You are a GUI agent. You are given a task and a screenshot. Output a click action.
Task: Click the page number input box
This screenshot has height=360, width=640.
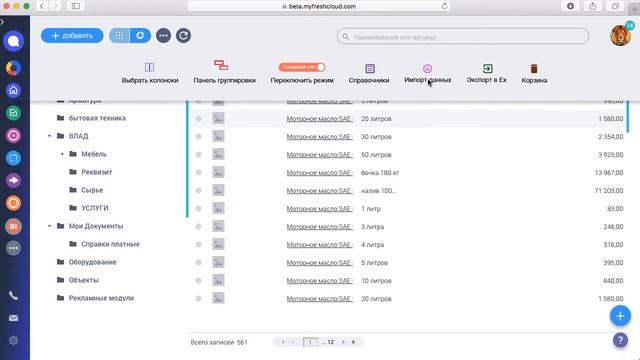(310, 342)
